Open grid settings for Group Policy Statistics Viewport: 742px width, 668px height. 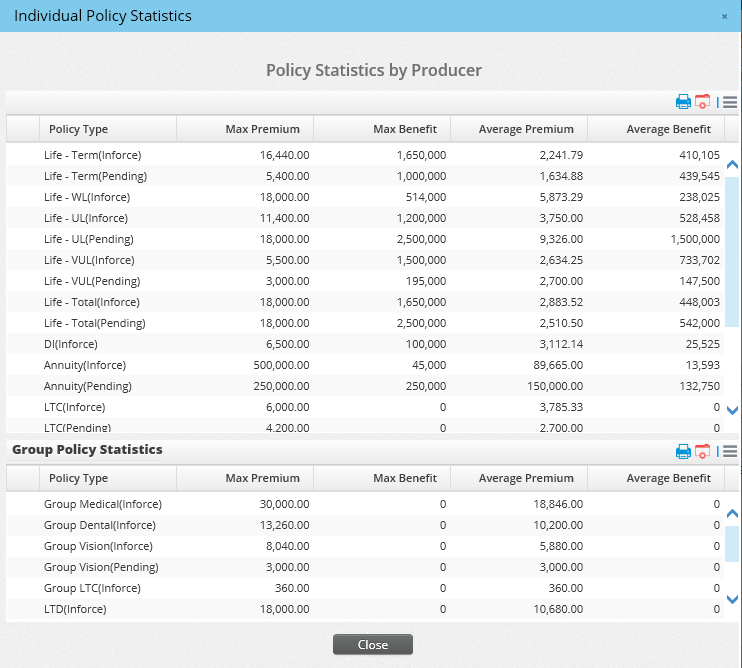pyautogui.click(x=703, y=451)
